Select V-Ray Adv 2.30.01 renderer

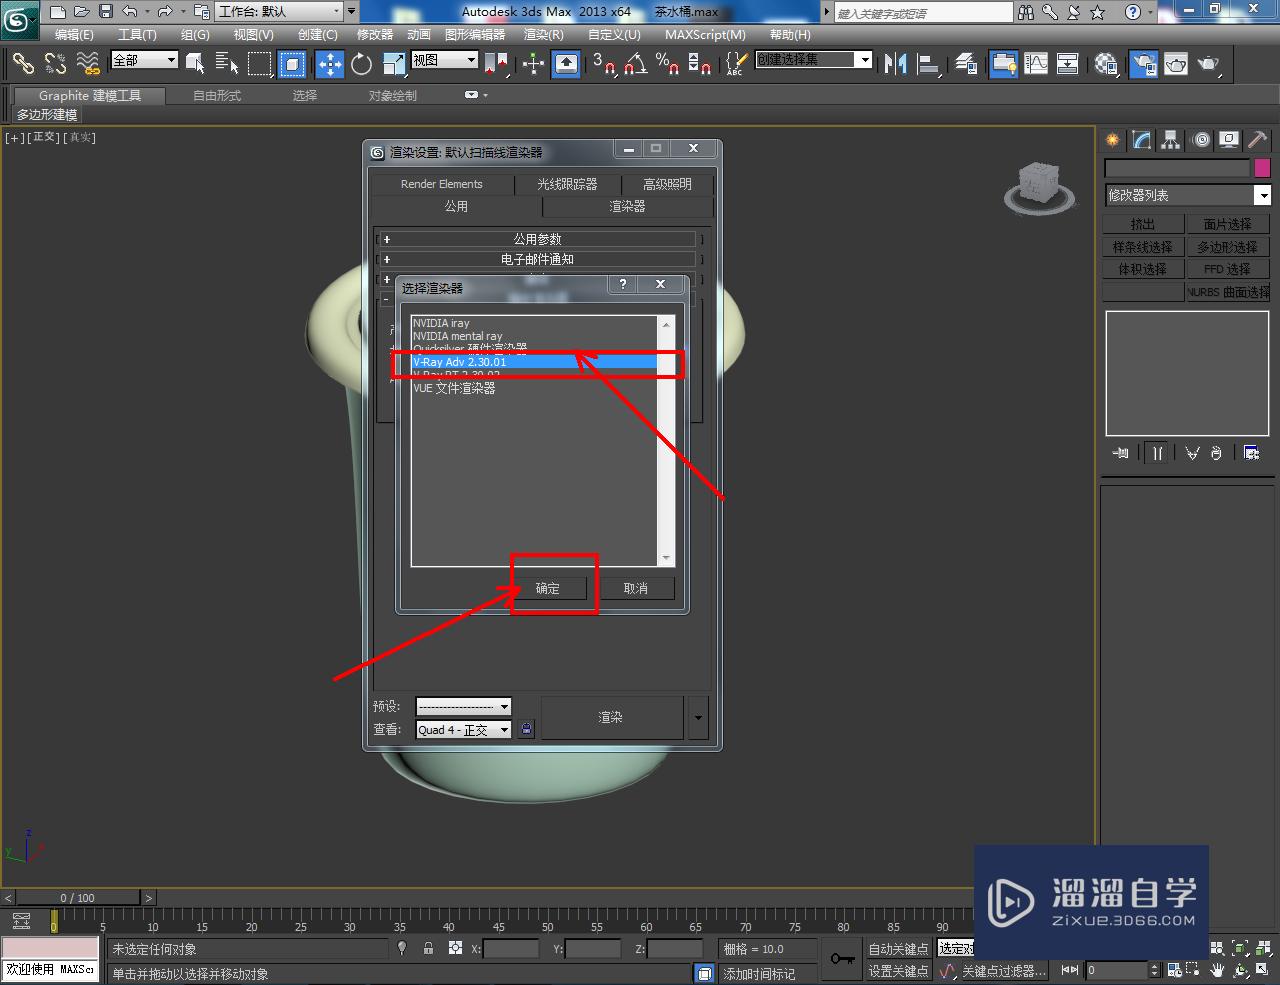coord(534,362)
